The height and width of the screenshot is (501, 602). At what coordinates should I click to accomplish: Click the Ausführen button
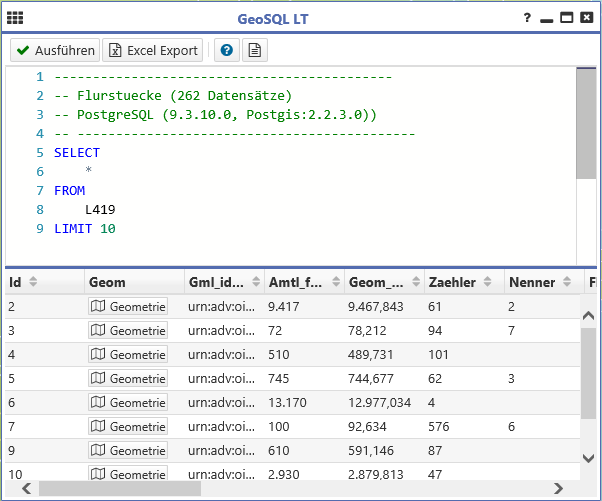(x=55, y=50)
